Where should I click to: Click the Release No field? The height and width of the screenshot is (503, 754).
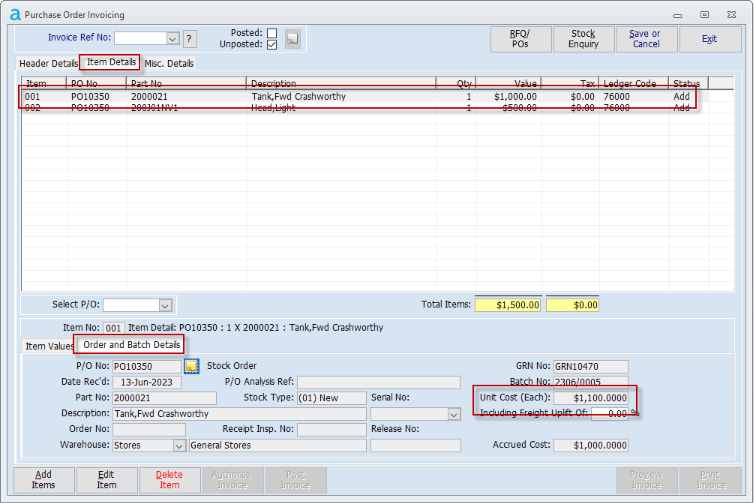415,445
